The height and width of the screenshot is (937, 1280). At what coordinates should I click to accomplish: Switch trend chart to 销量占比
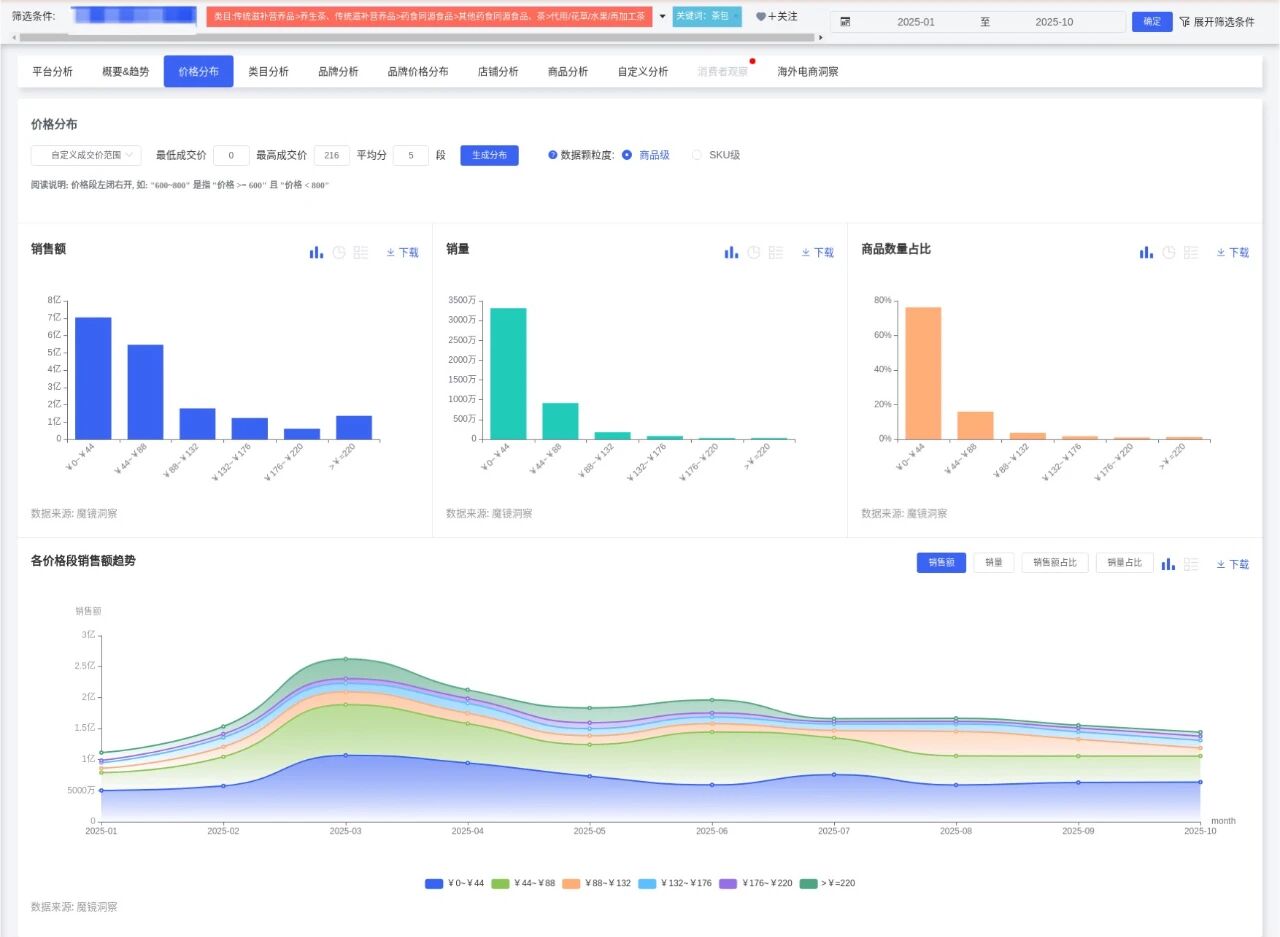click(x=1124, y=563)
